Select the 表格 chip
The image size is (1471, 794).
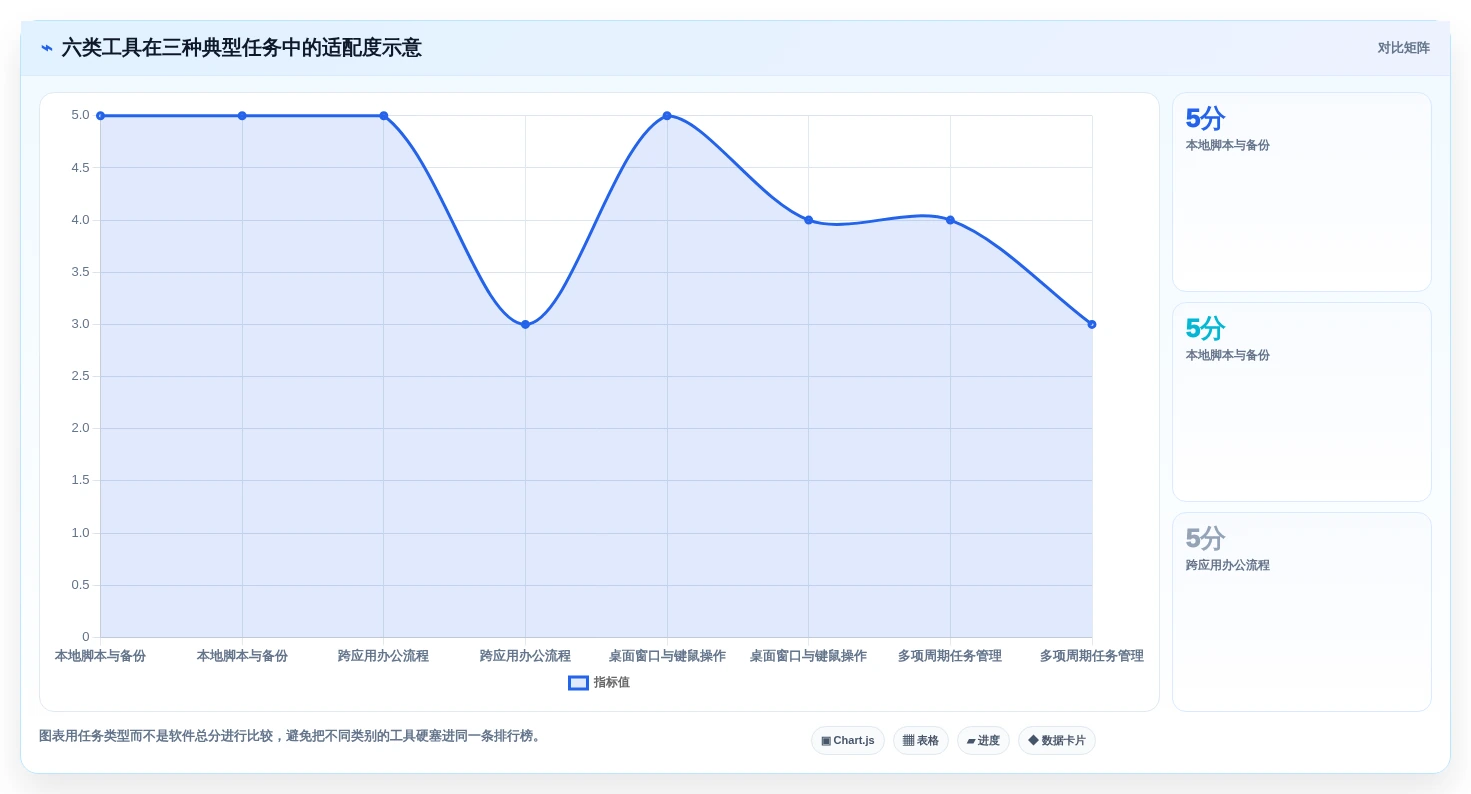pyautogui.click(x=921, y=741)
